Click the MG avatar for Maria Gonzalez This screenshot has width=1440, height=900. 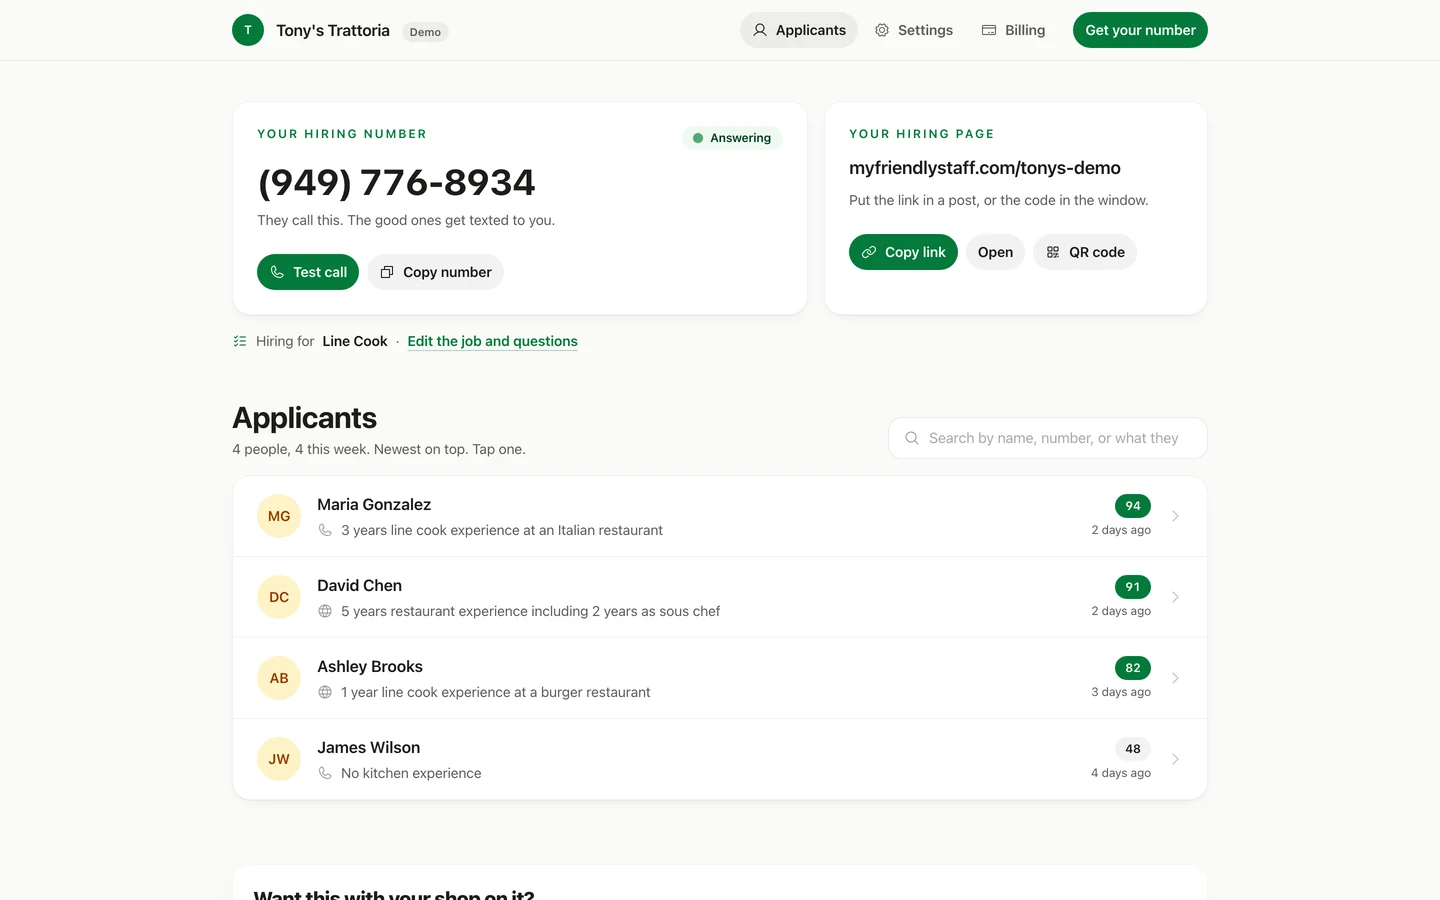(x=279, y=516)
